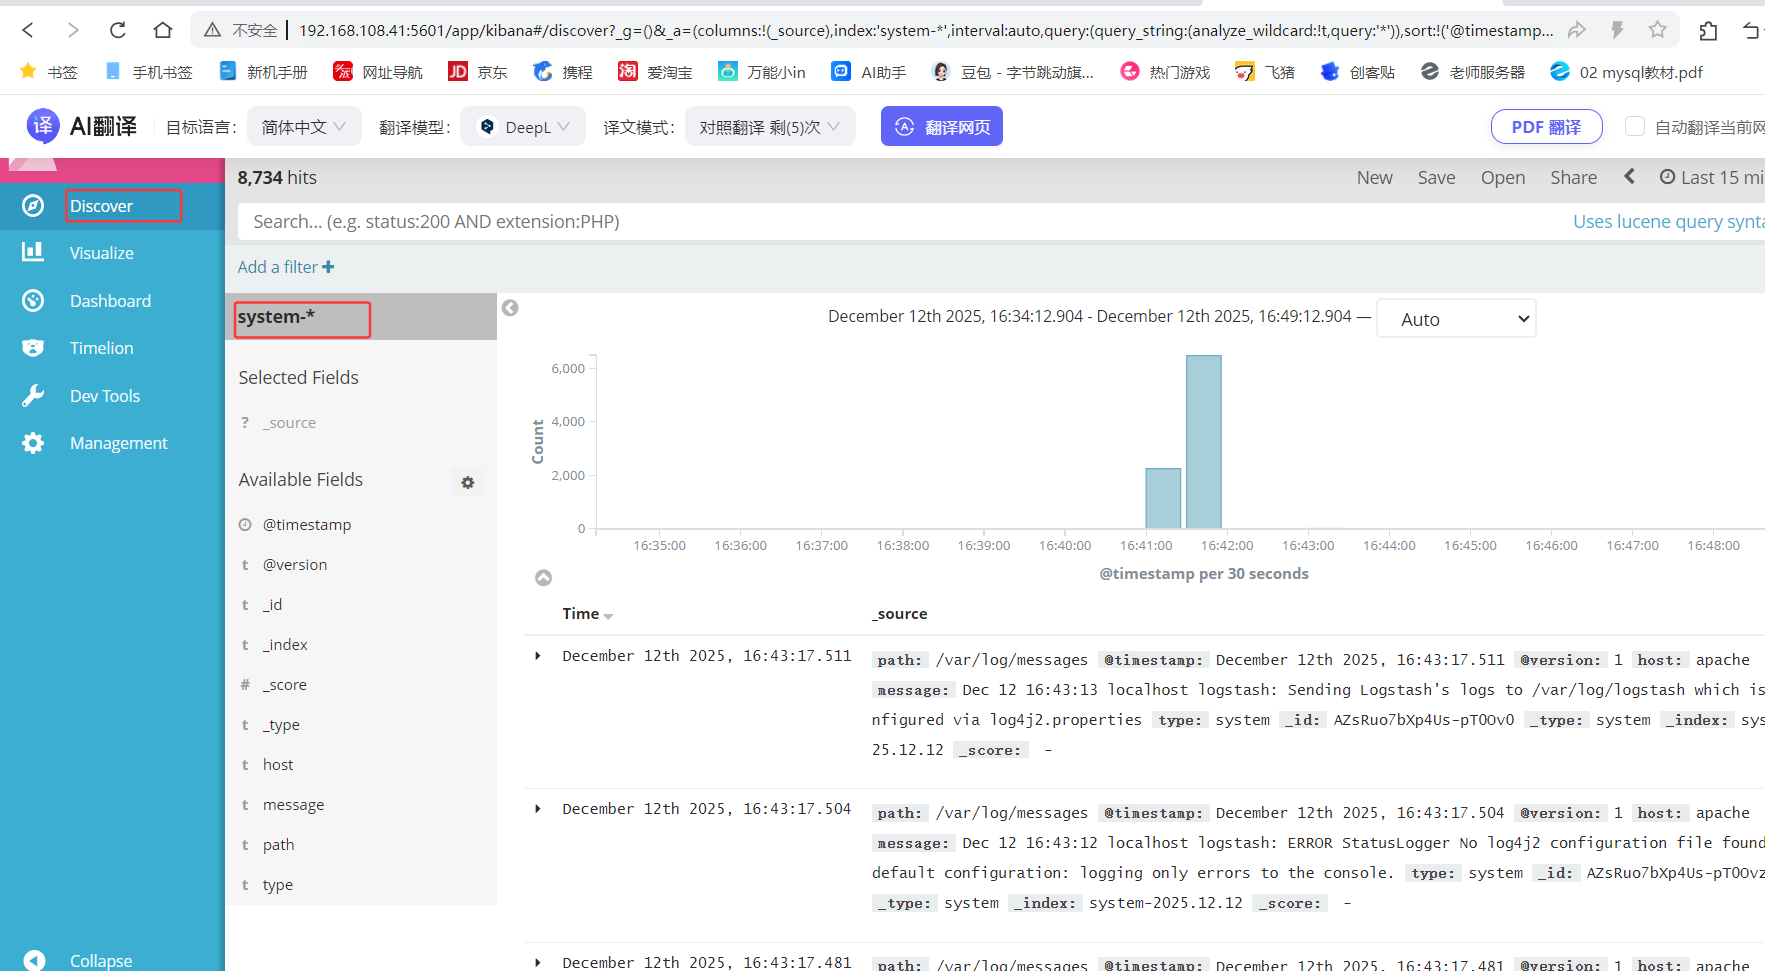Click the tallest histogram bar
This screenshot has width=1765, height=971.
[1204, 441]
